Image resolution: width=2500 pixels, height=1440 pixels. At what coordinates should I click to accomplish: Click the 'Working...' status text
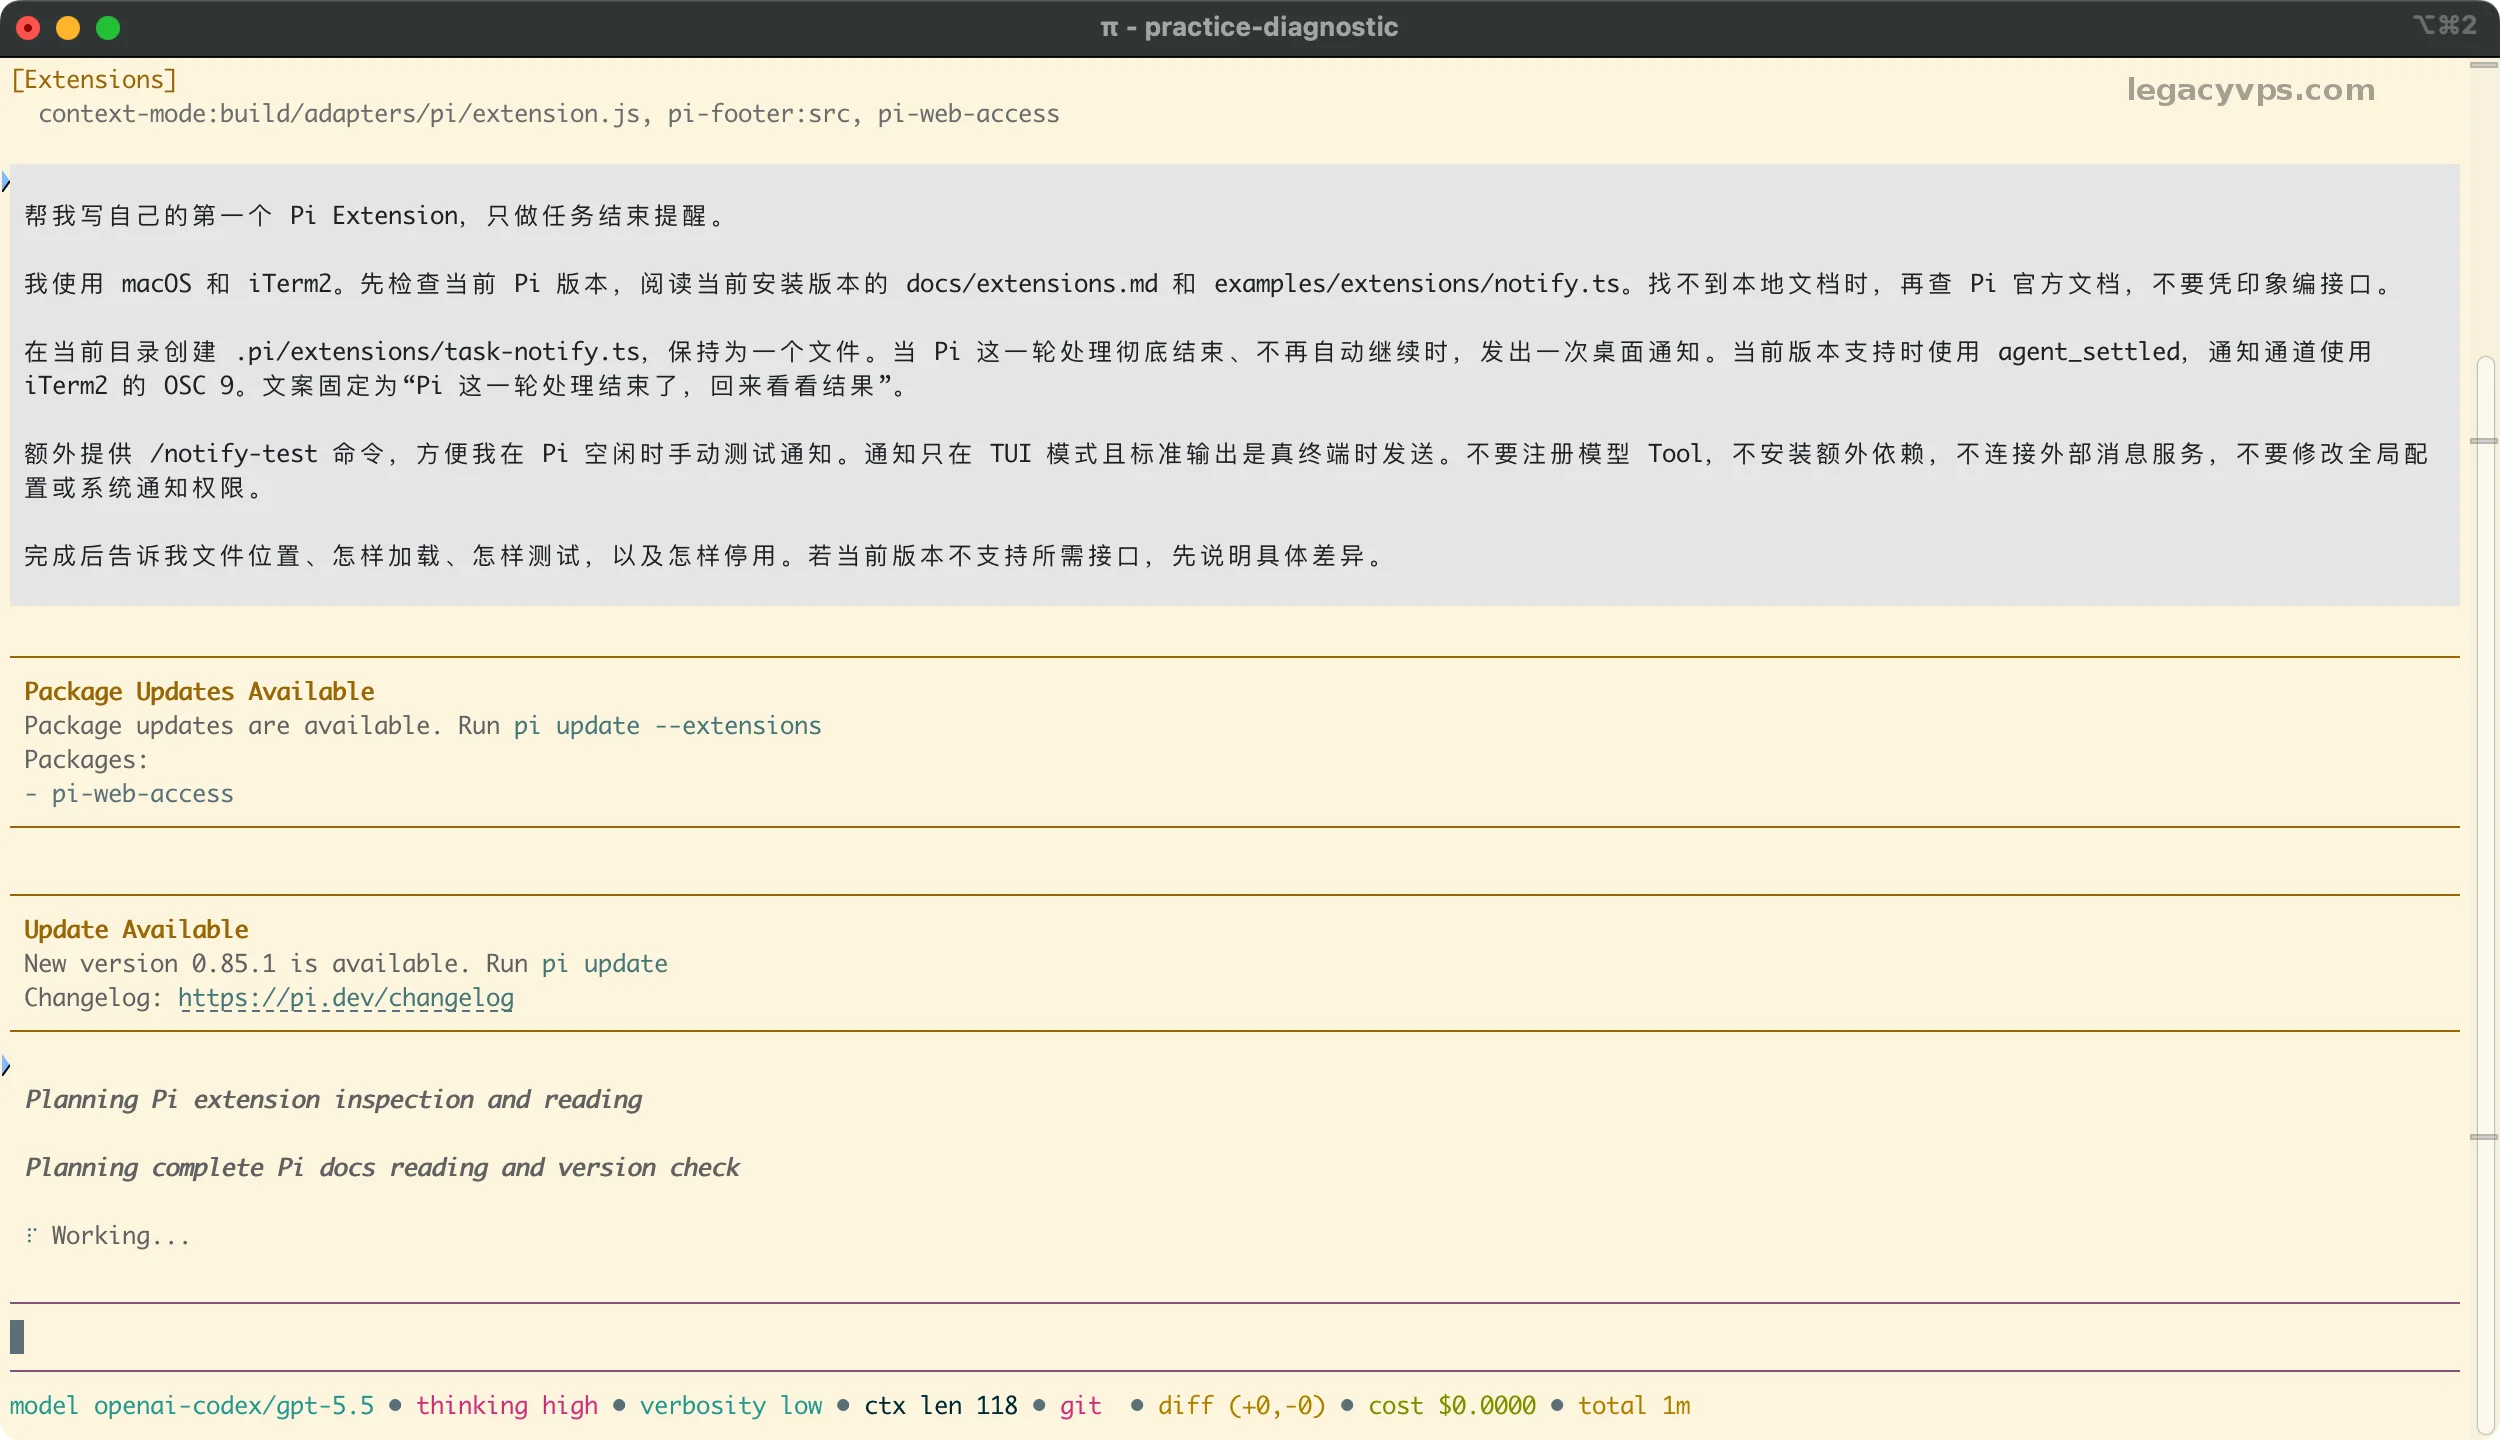[120, 1236]
